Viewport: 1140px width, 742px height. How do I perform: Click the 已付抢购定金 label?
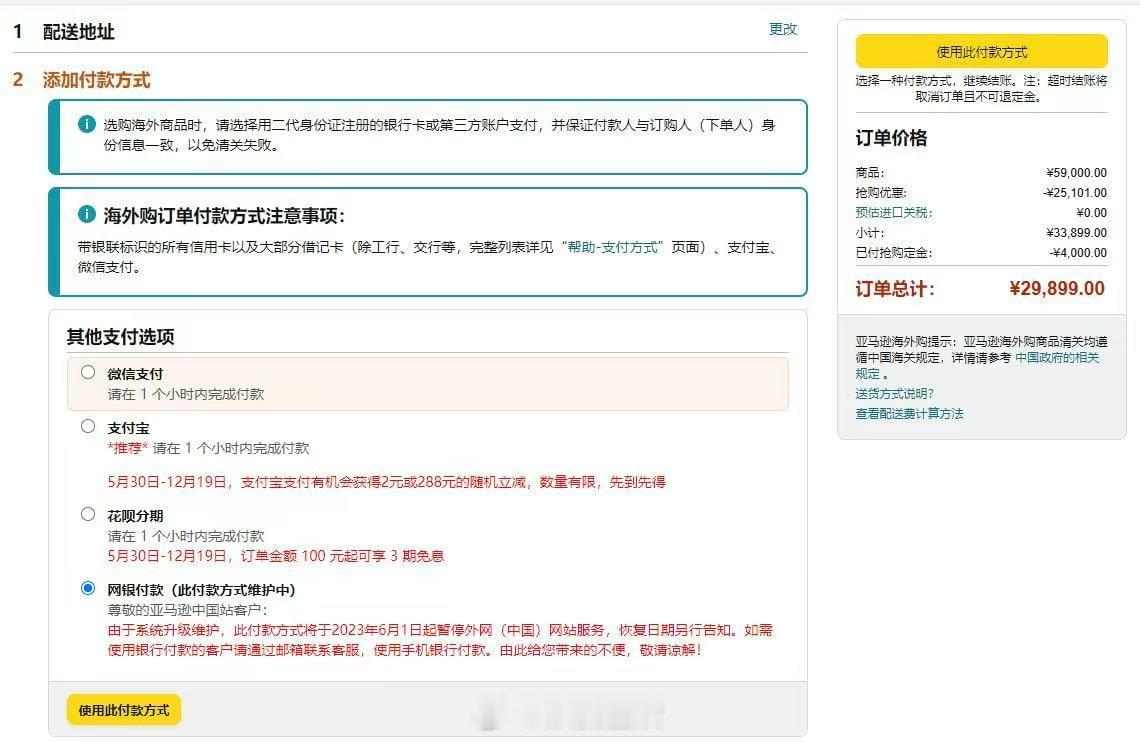tap(894, 253)
